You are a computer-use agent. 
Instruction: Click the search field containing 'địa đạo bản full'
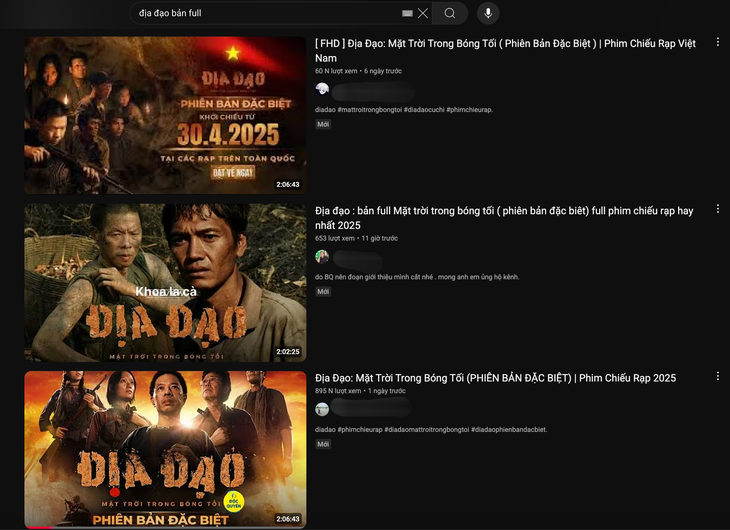tap(281, 13)
